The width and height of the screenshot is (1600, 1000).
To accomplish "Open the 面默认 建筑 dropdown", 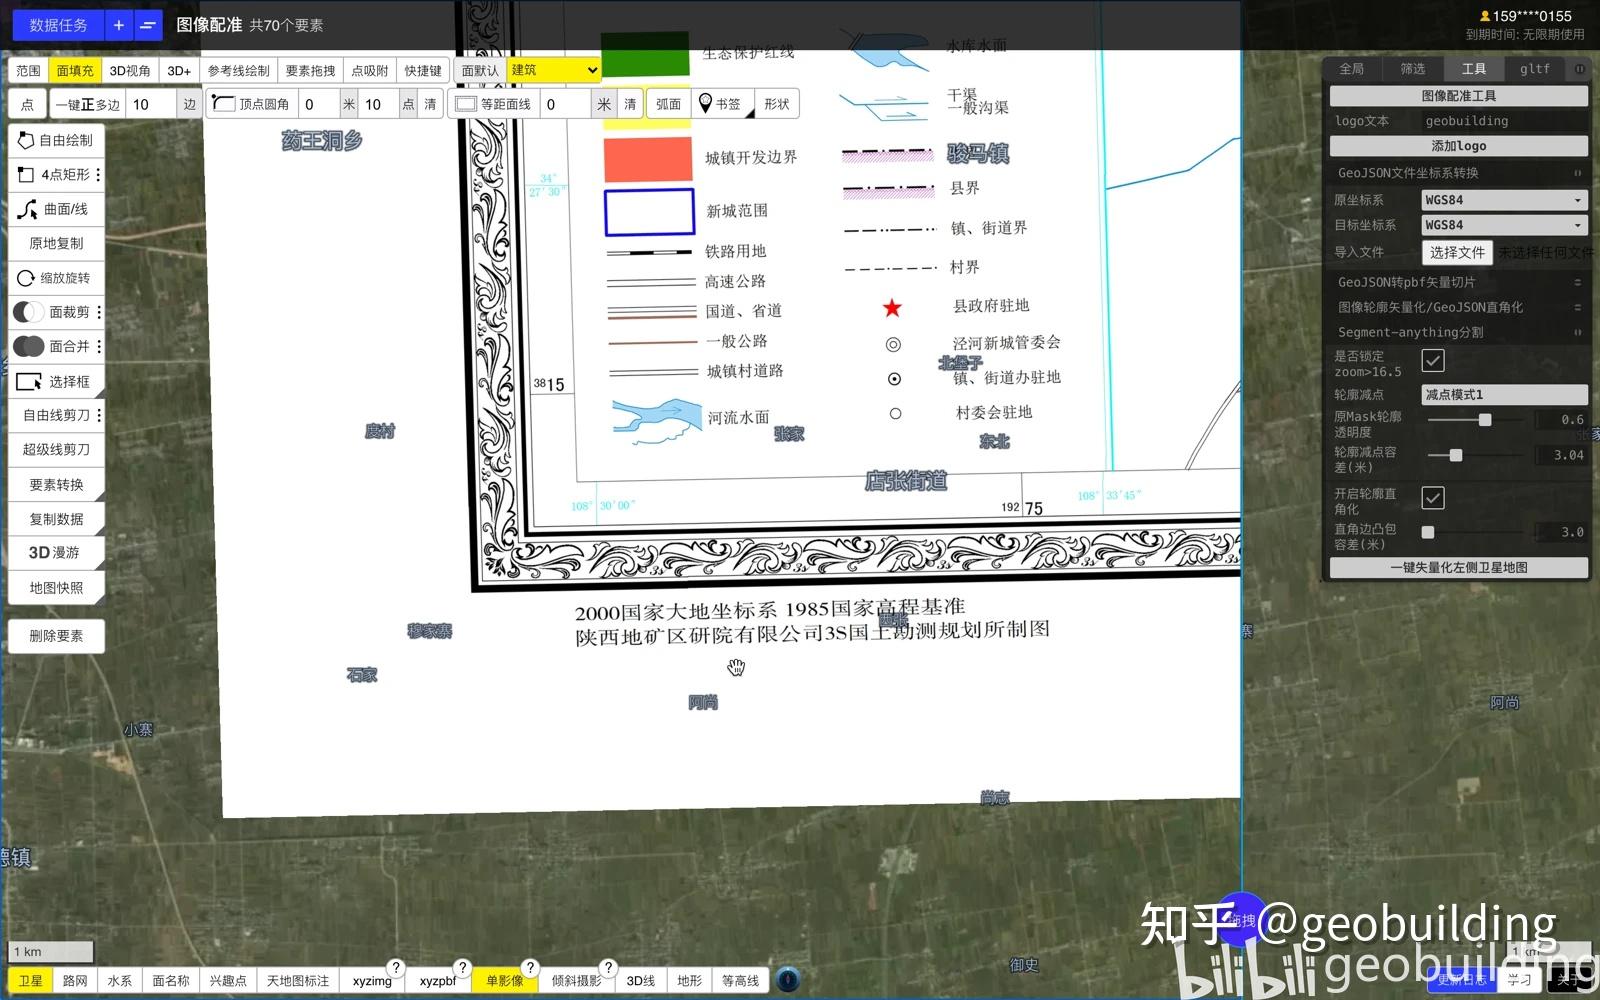I will [x=552, y=70].
